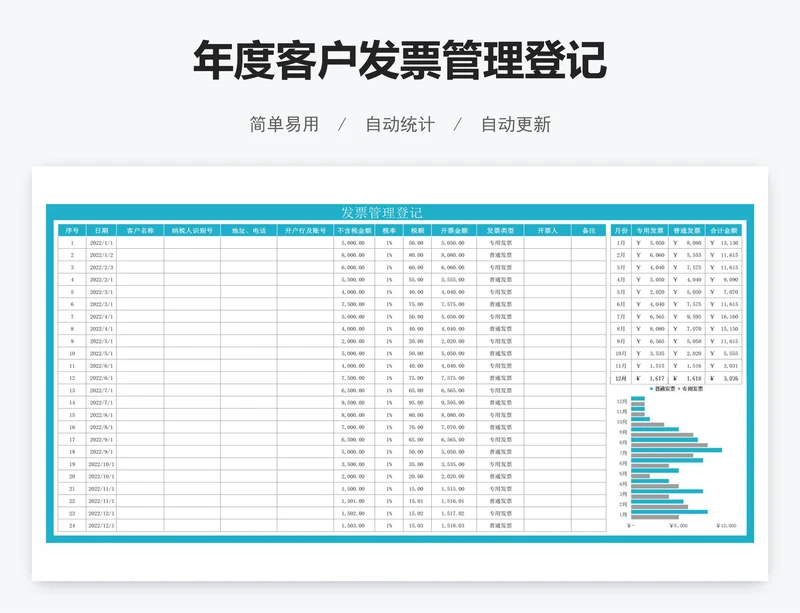Image resolution: width=800 pixels, height=613 pixels.
Task: Click the sequence number 13 cell
Action: pyautogui.click(x=72, y=390)
